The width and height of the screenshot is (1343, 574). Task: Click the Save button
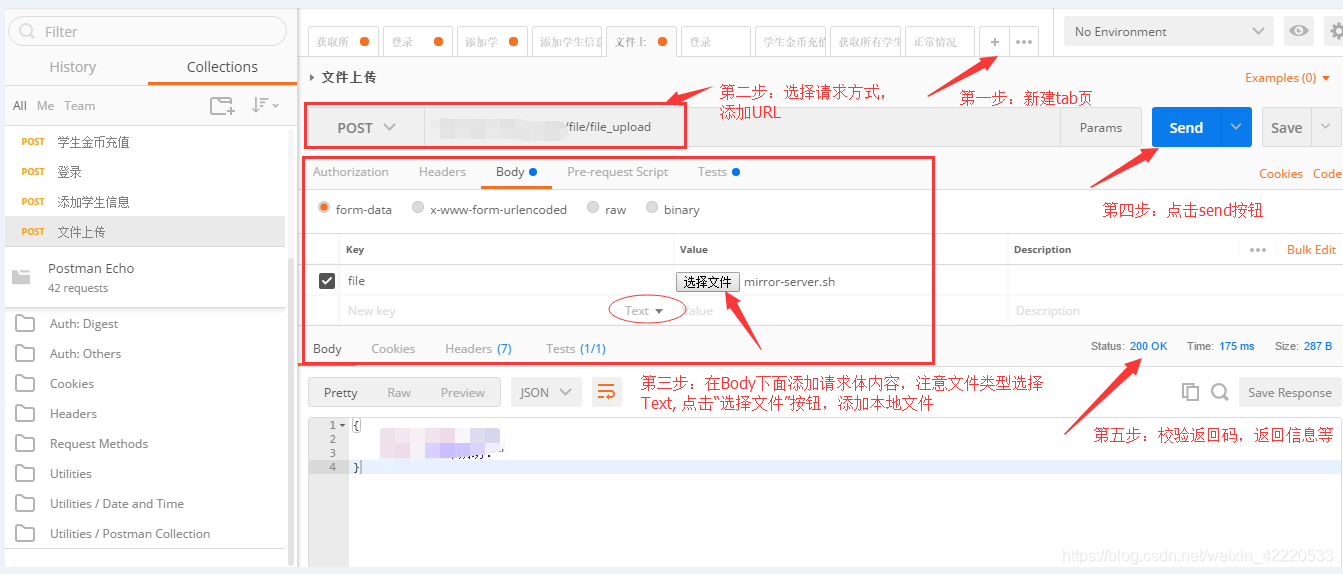[1286, 127]
